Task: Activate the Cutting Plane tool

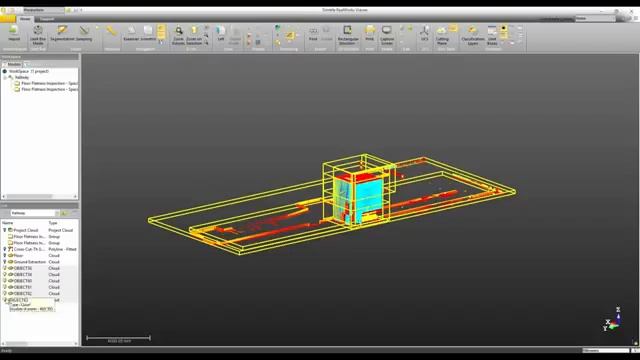Action: [442, 35]
